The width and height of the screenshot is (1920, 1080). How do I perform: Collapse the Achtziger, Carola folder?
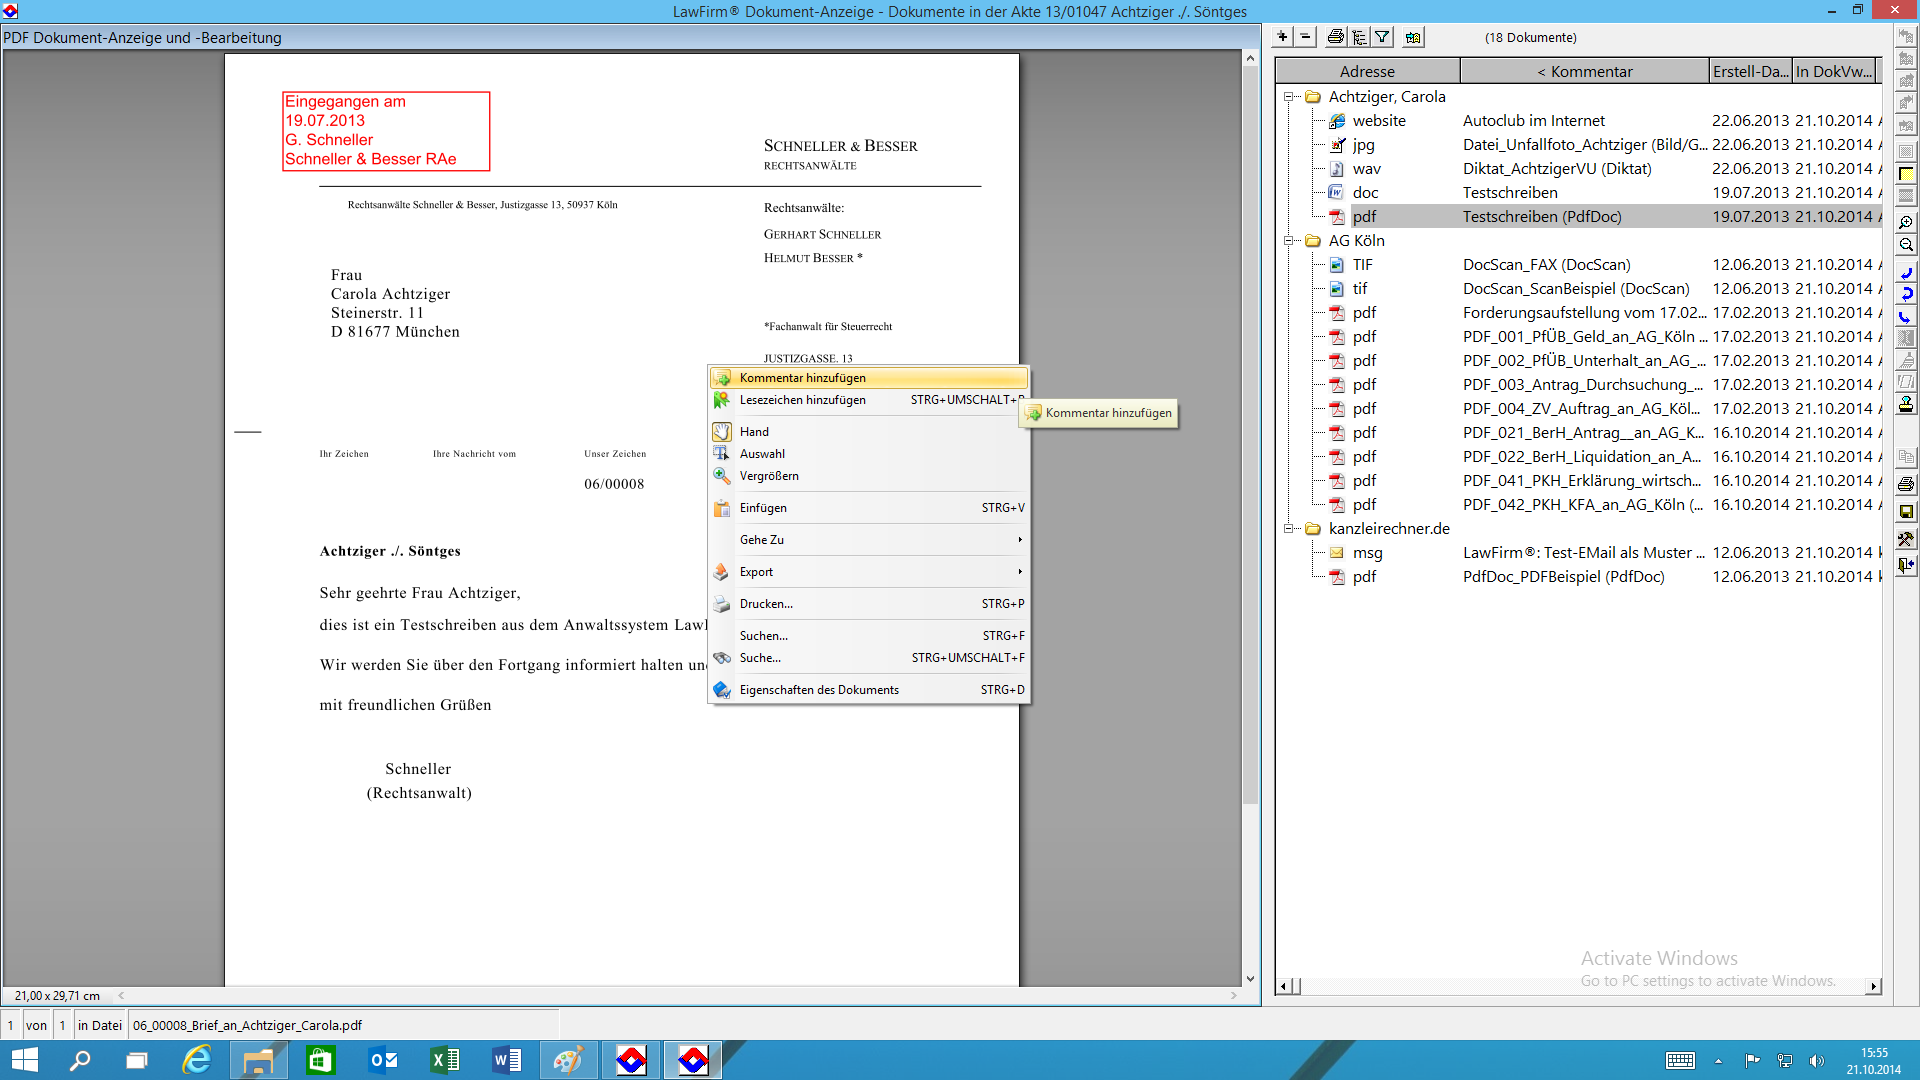tap(1289, 97)
